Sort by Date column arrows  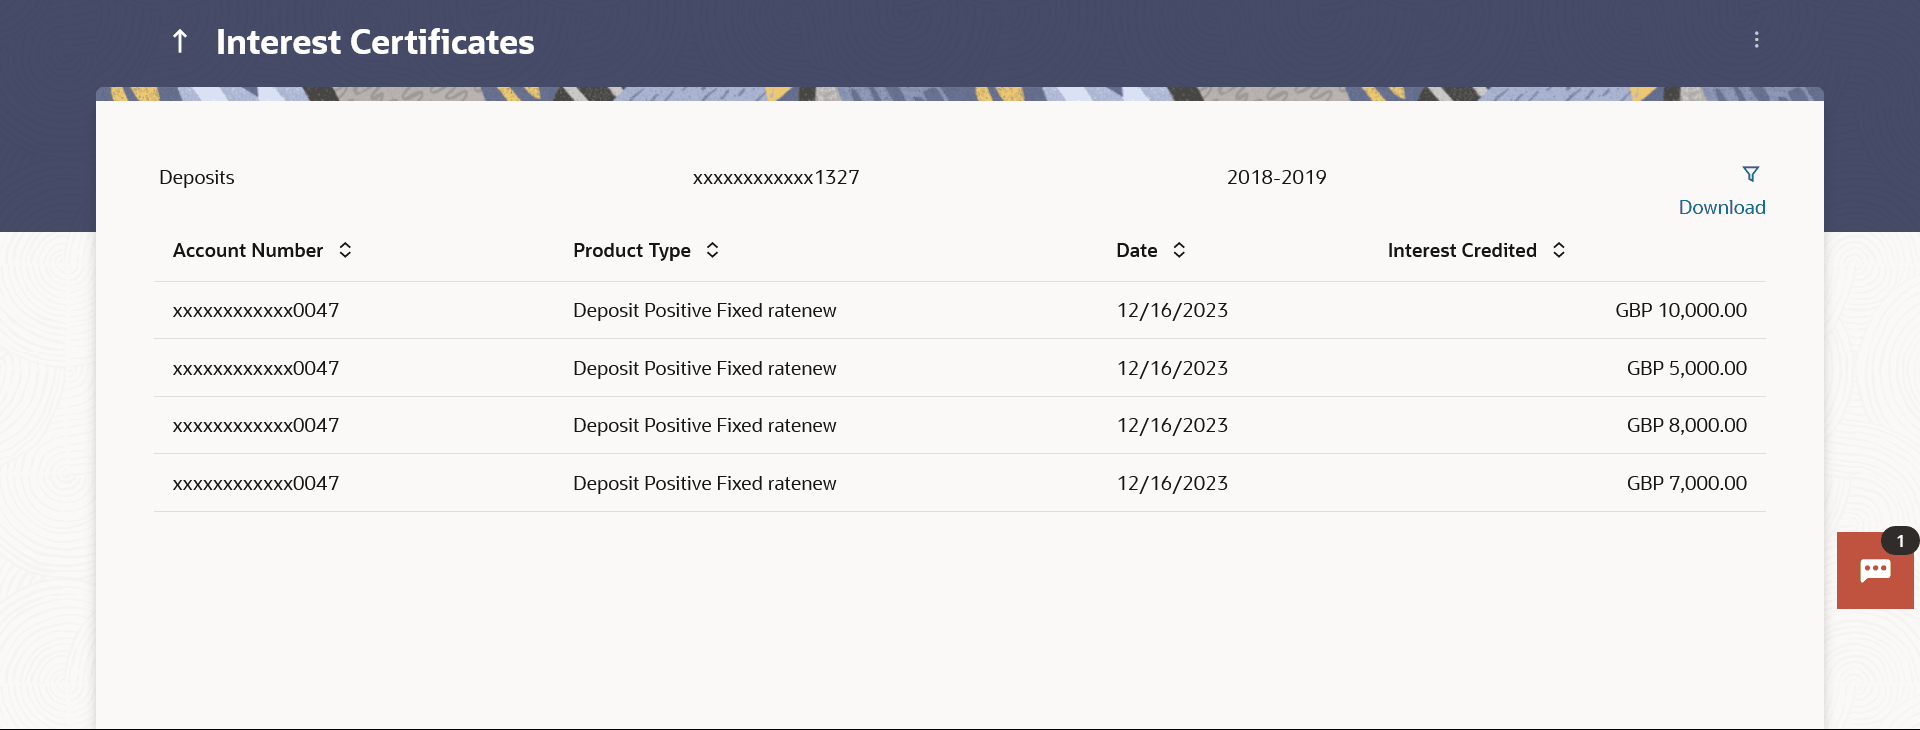pyautogui.click(x=1179, y=250)
